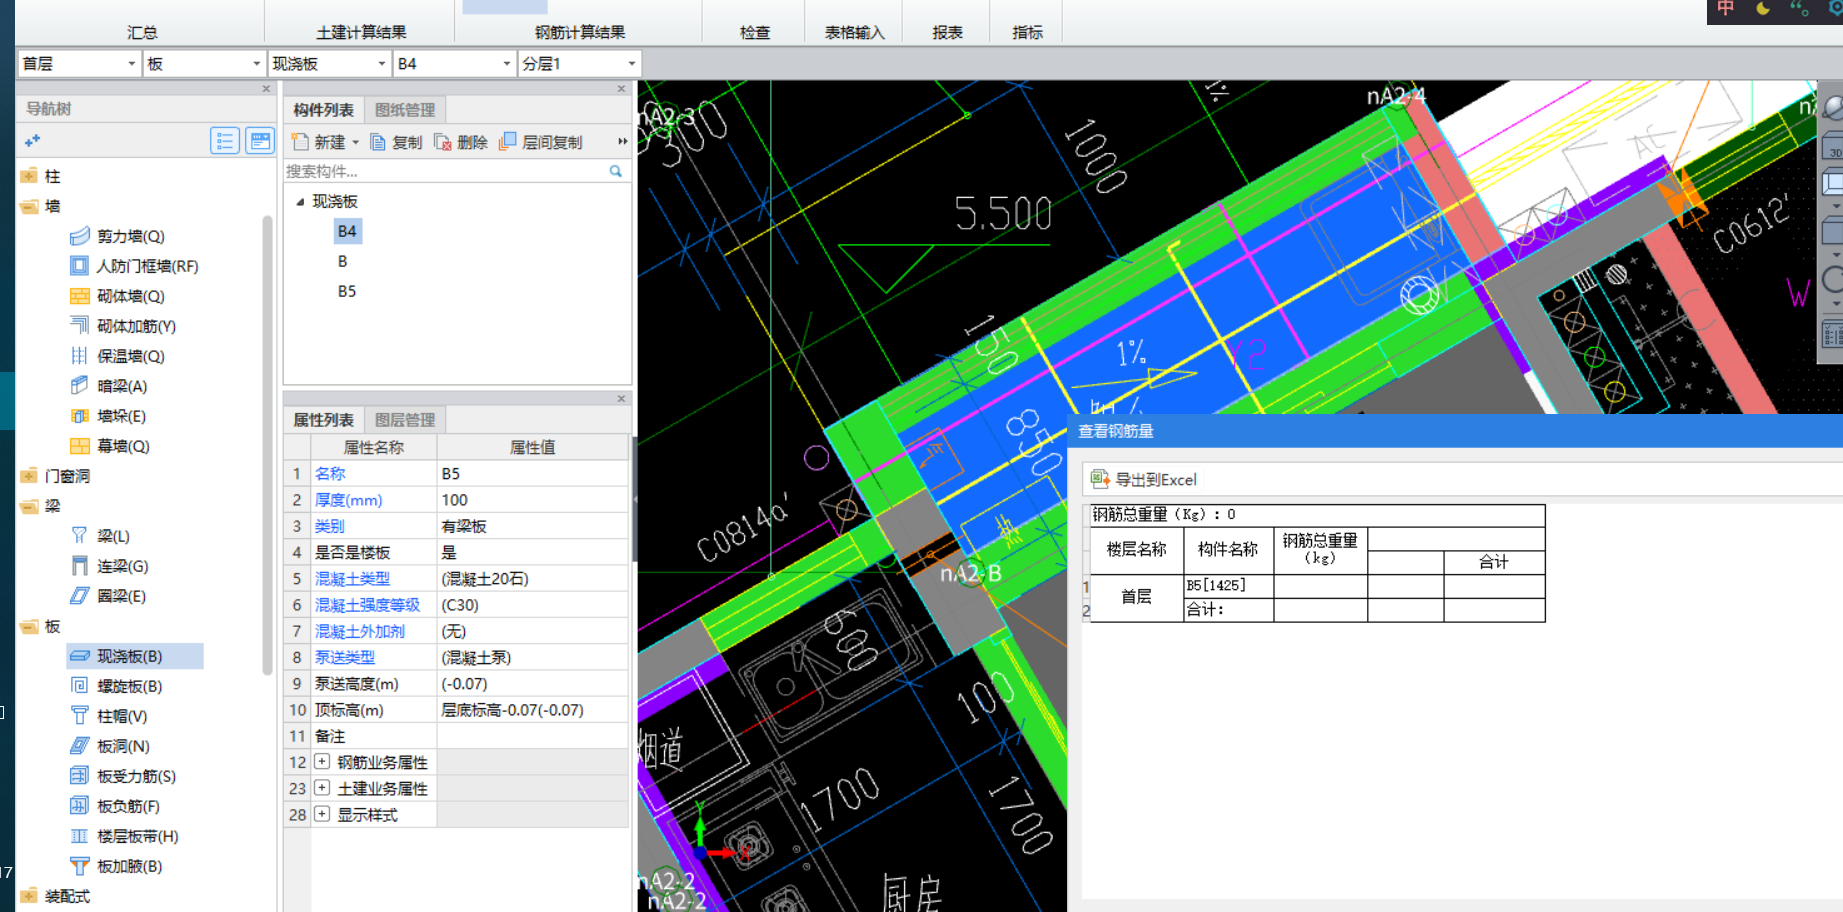Collapse the 墙 folder in navigation tree
The image size is (1843, 912).
[28, 206]
